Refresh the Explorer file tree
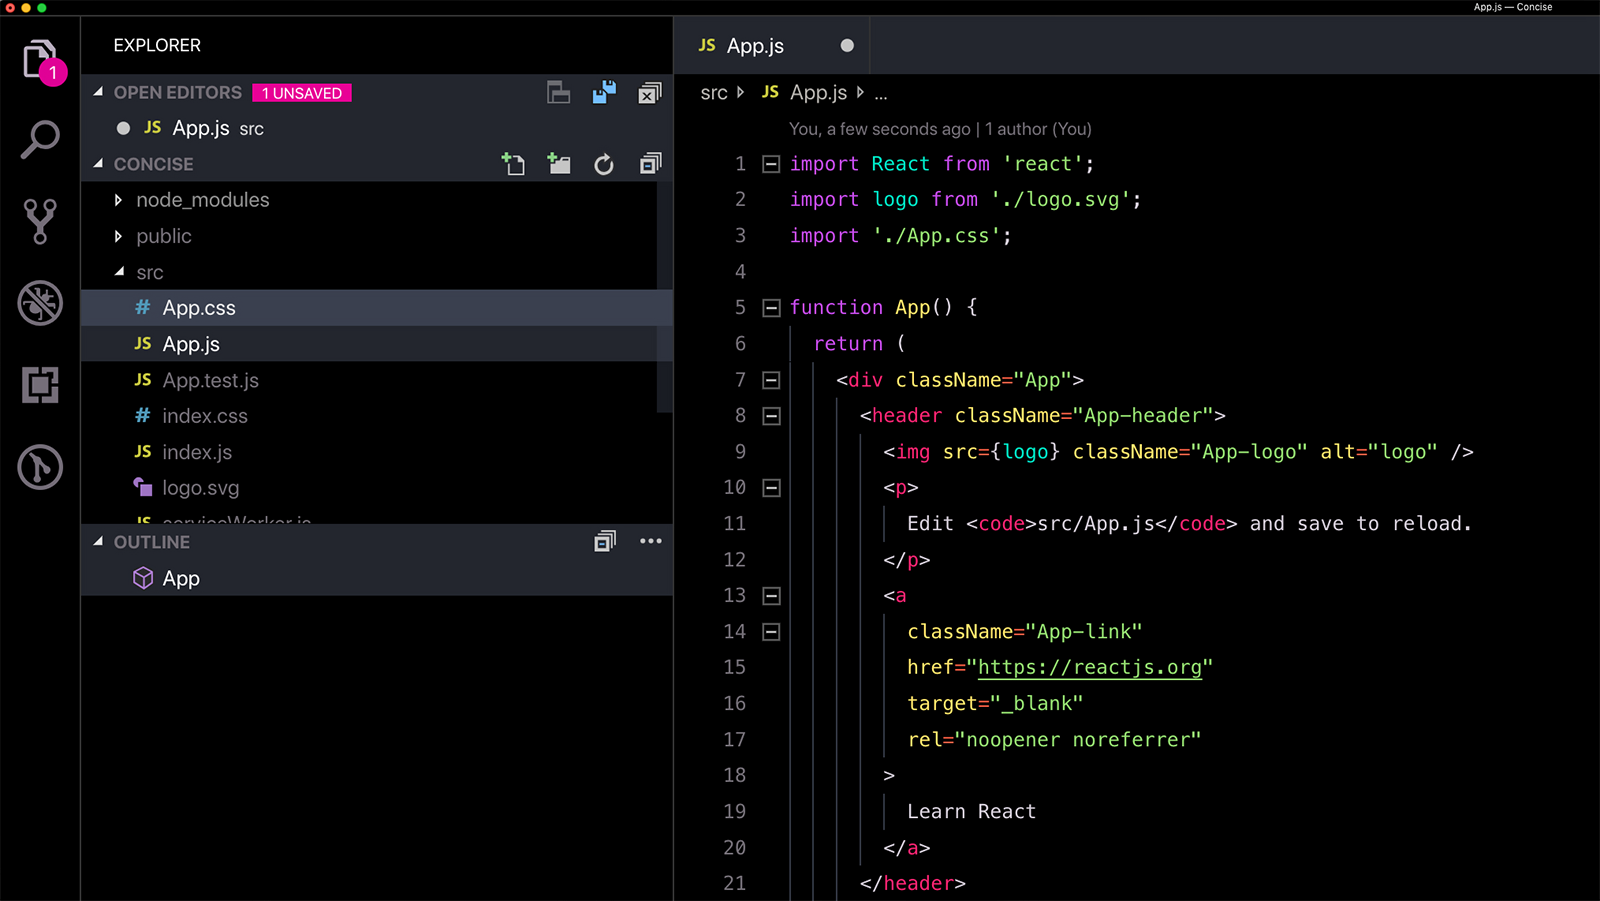Viewport: 1600px width, 901px height. pyautogui.click(x=604, y=163)
